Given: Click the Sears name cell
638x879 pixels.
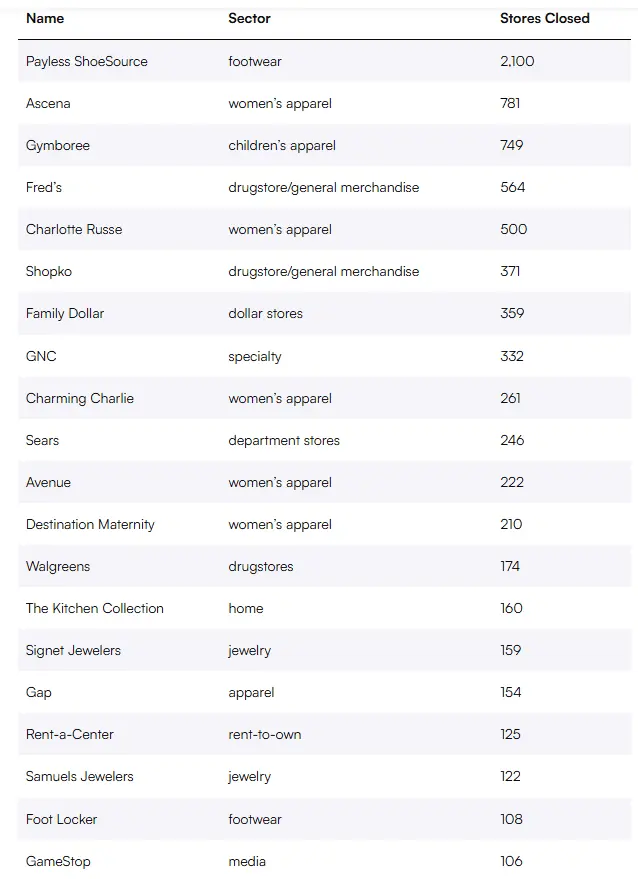Looking at the screenshot, I should click(x=43, y=440).
